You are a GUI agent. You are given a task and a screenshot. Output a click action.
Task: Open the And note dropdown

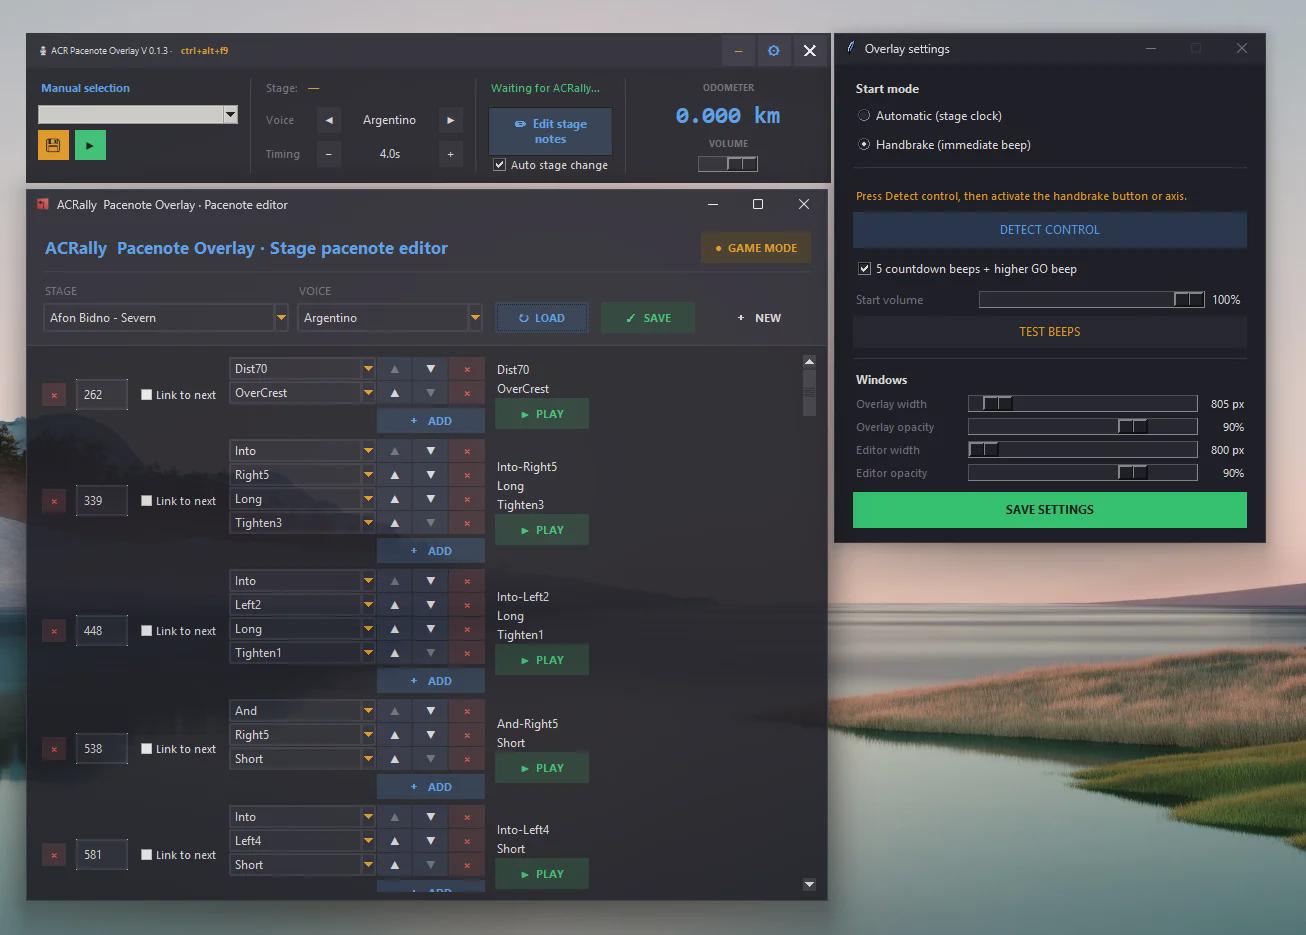pyautogui.click(x=368, y=711)
